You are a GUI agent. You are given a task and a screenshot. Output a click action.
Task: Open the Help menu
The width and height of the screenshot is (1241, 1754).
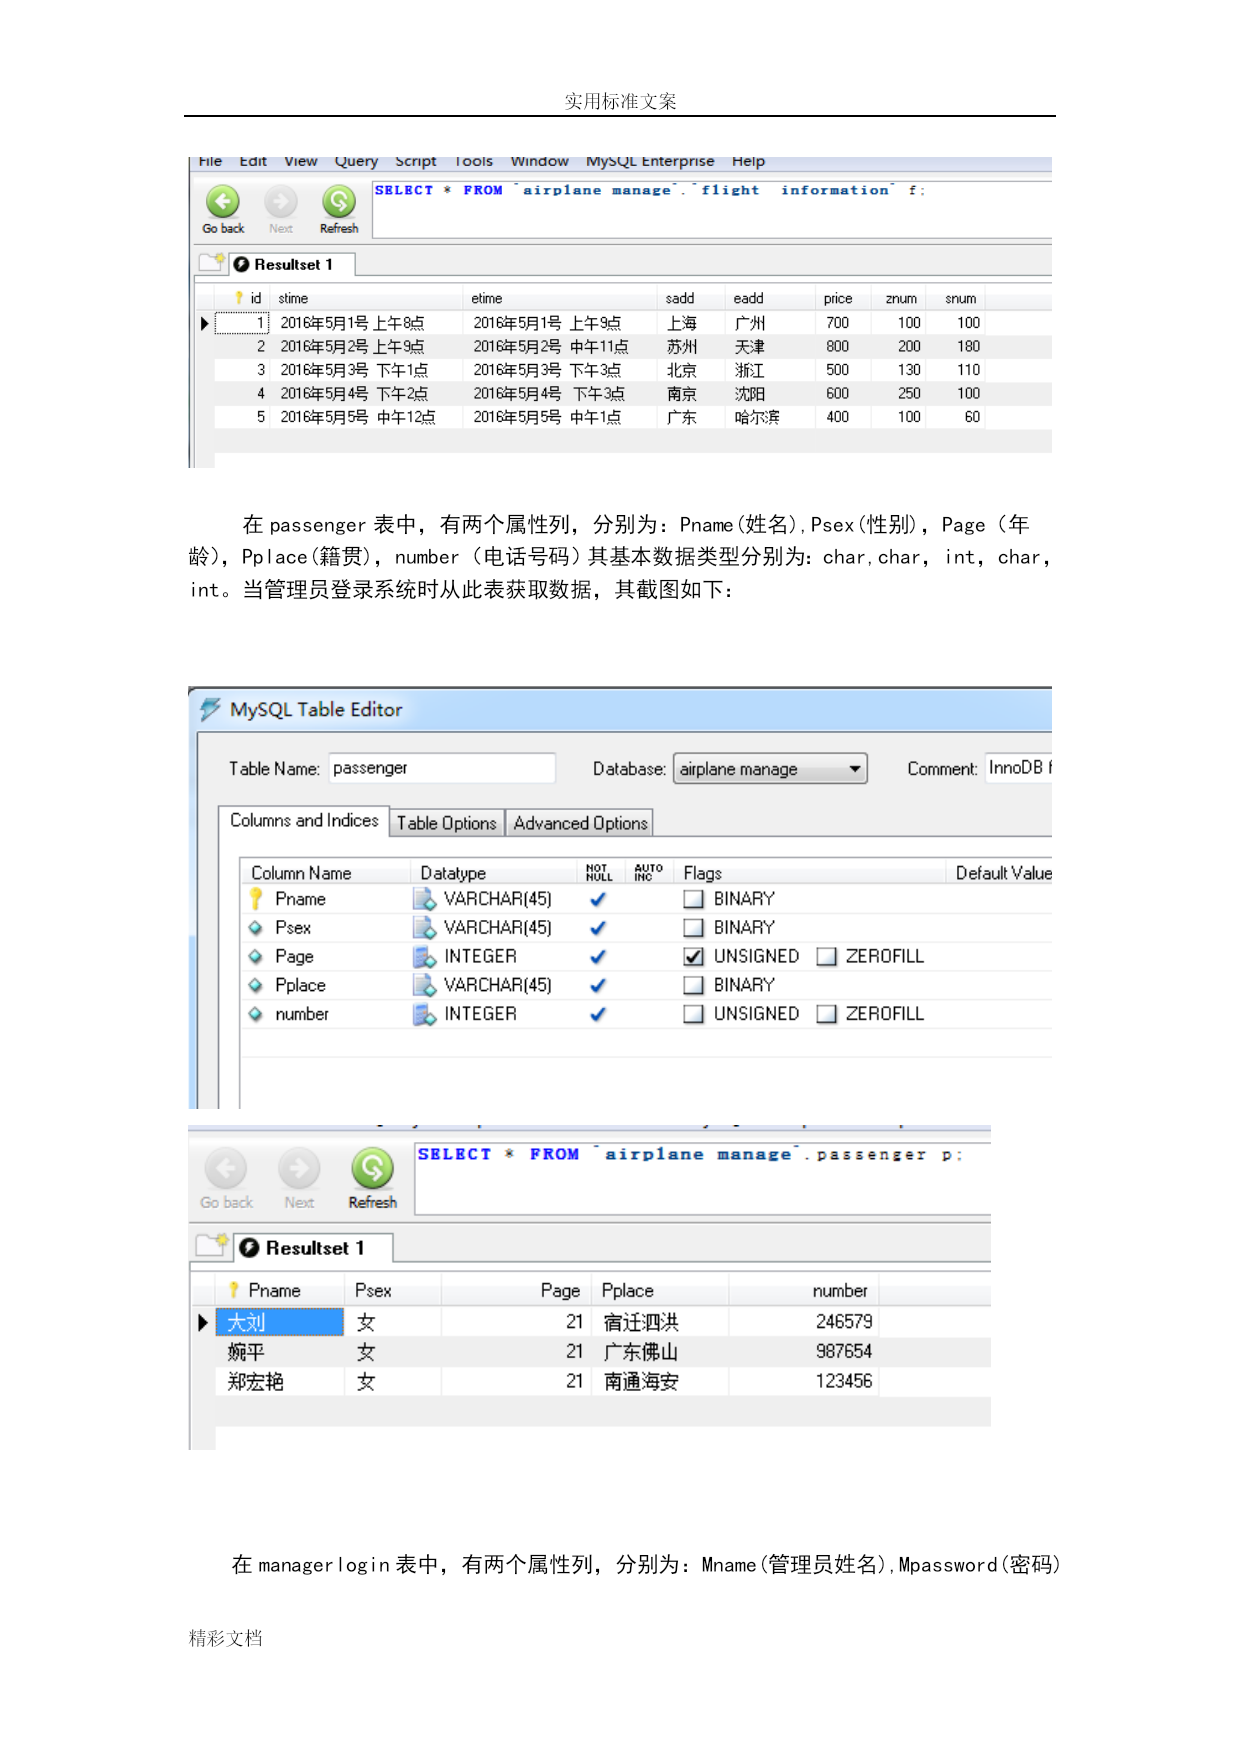[x=748, y=161]
